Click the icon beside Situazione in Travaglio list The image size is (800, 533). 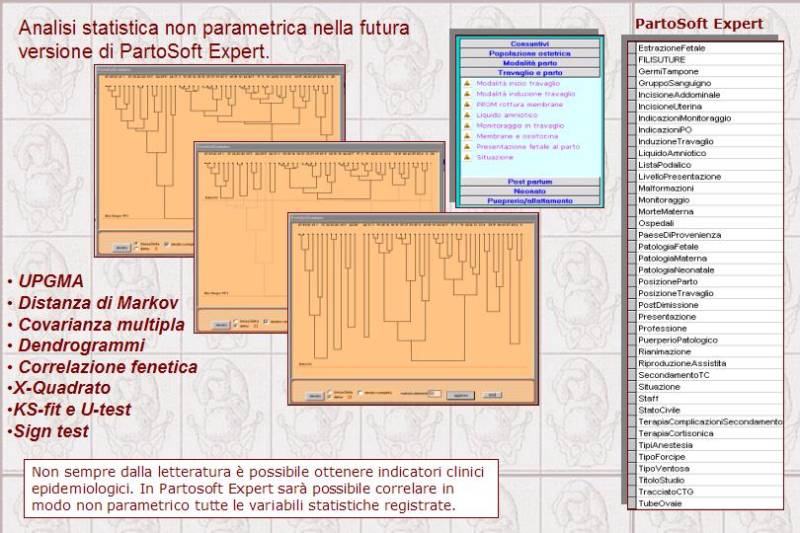[x=467, y=158]
